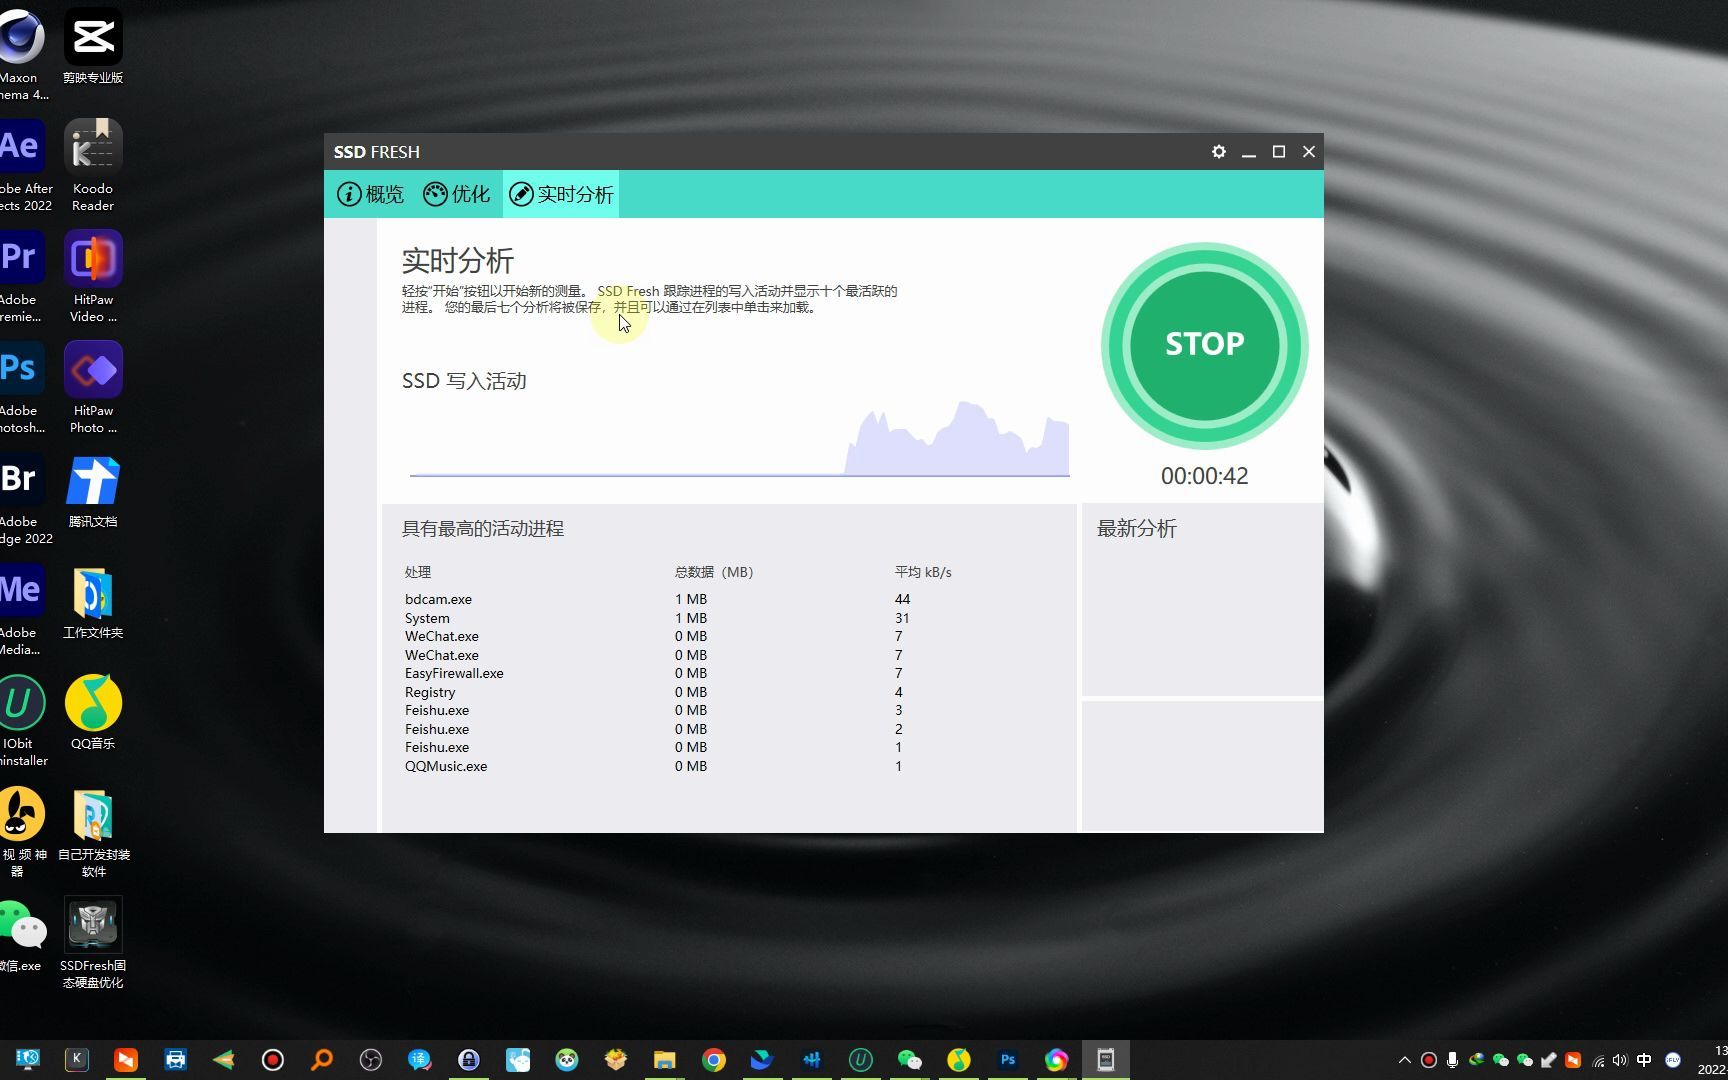The image size is (1728, 1080).
Task: Open the printer icon on the taskbar
Action: (175, 1060)
